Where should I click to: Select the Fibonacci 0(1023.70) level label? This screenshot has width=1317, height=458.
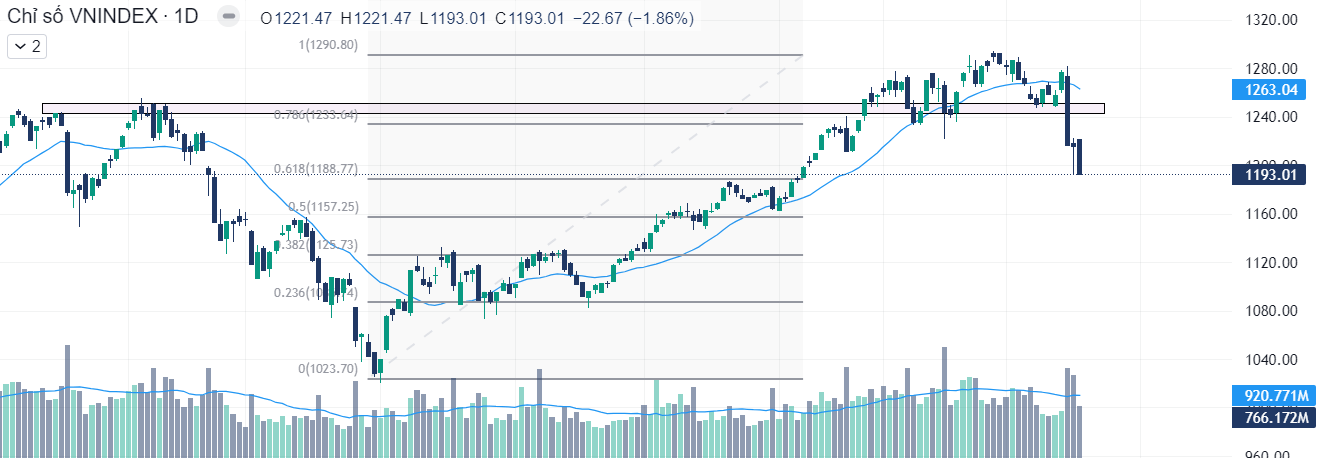click(x=328, y=369)
